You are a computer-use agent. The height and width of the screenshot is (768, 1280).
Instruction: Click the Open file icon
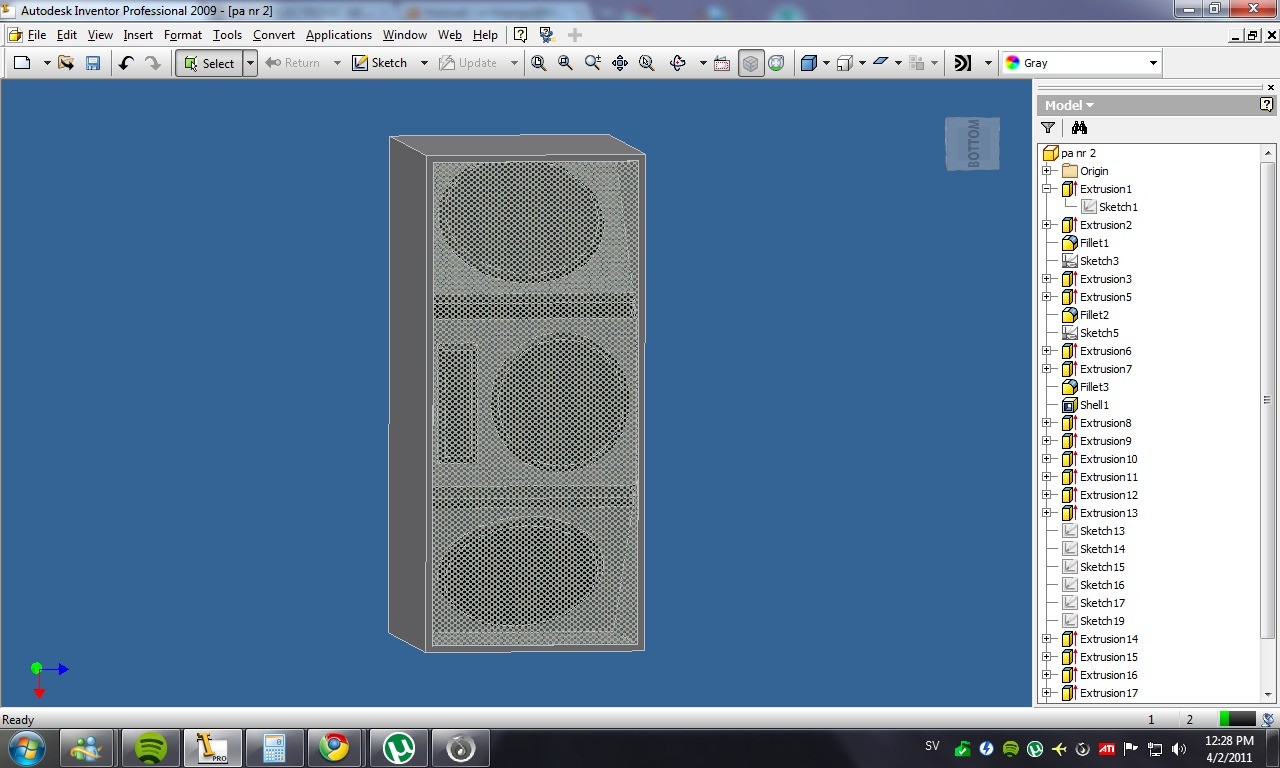click(66, 63)
